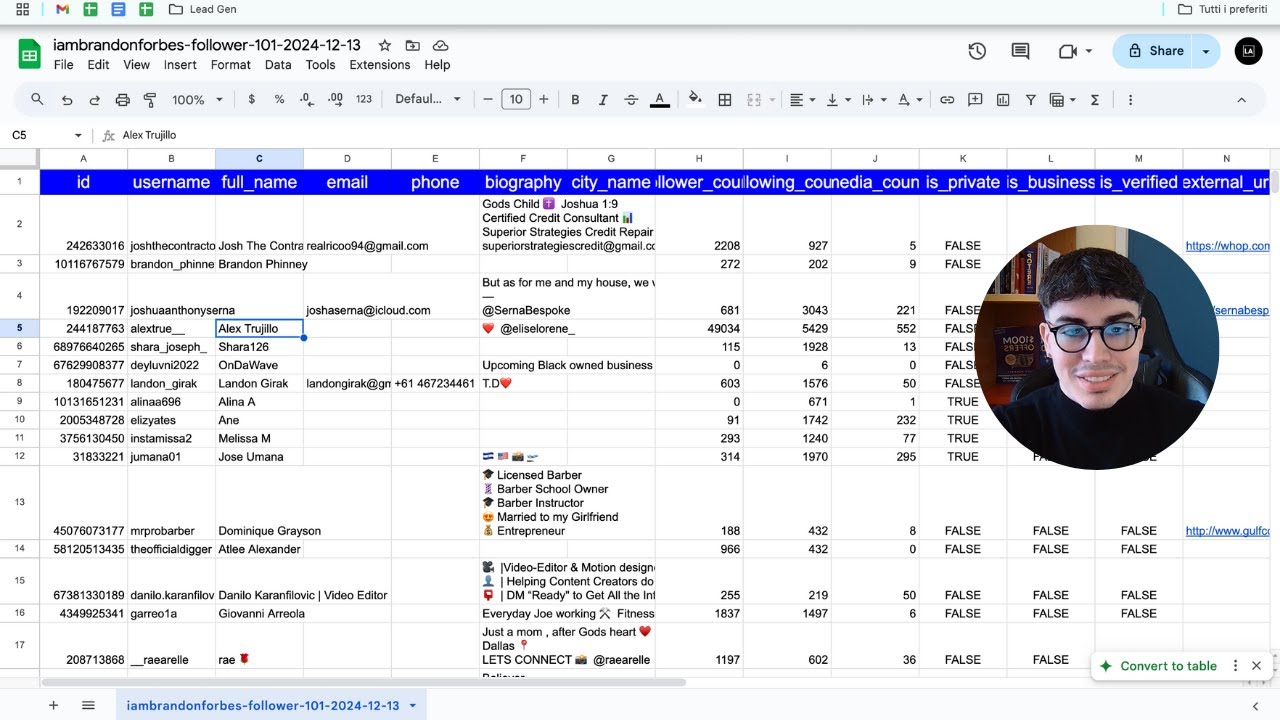Open the functions menu
This screenshot has height=720, width=1280.
pos(1095,100)
